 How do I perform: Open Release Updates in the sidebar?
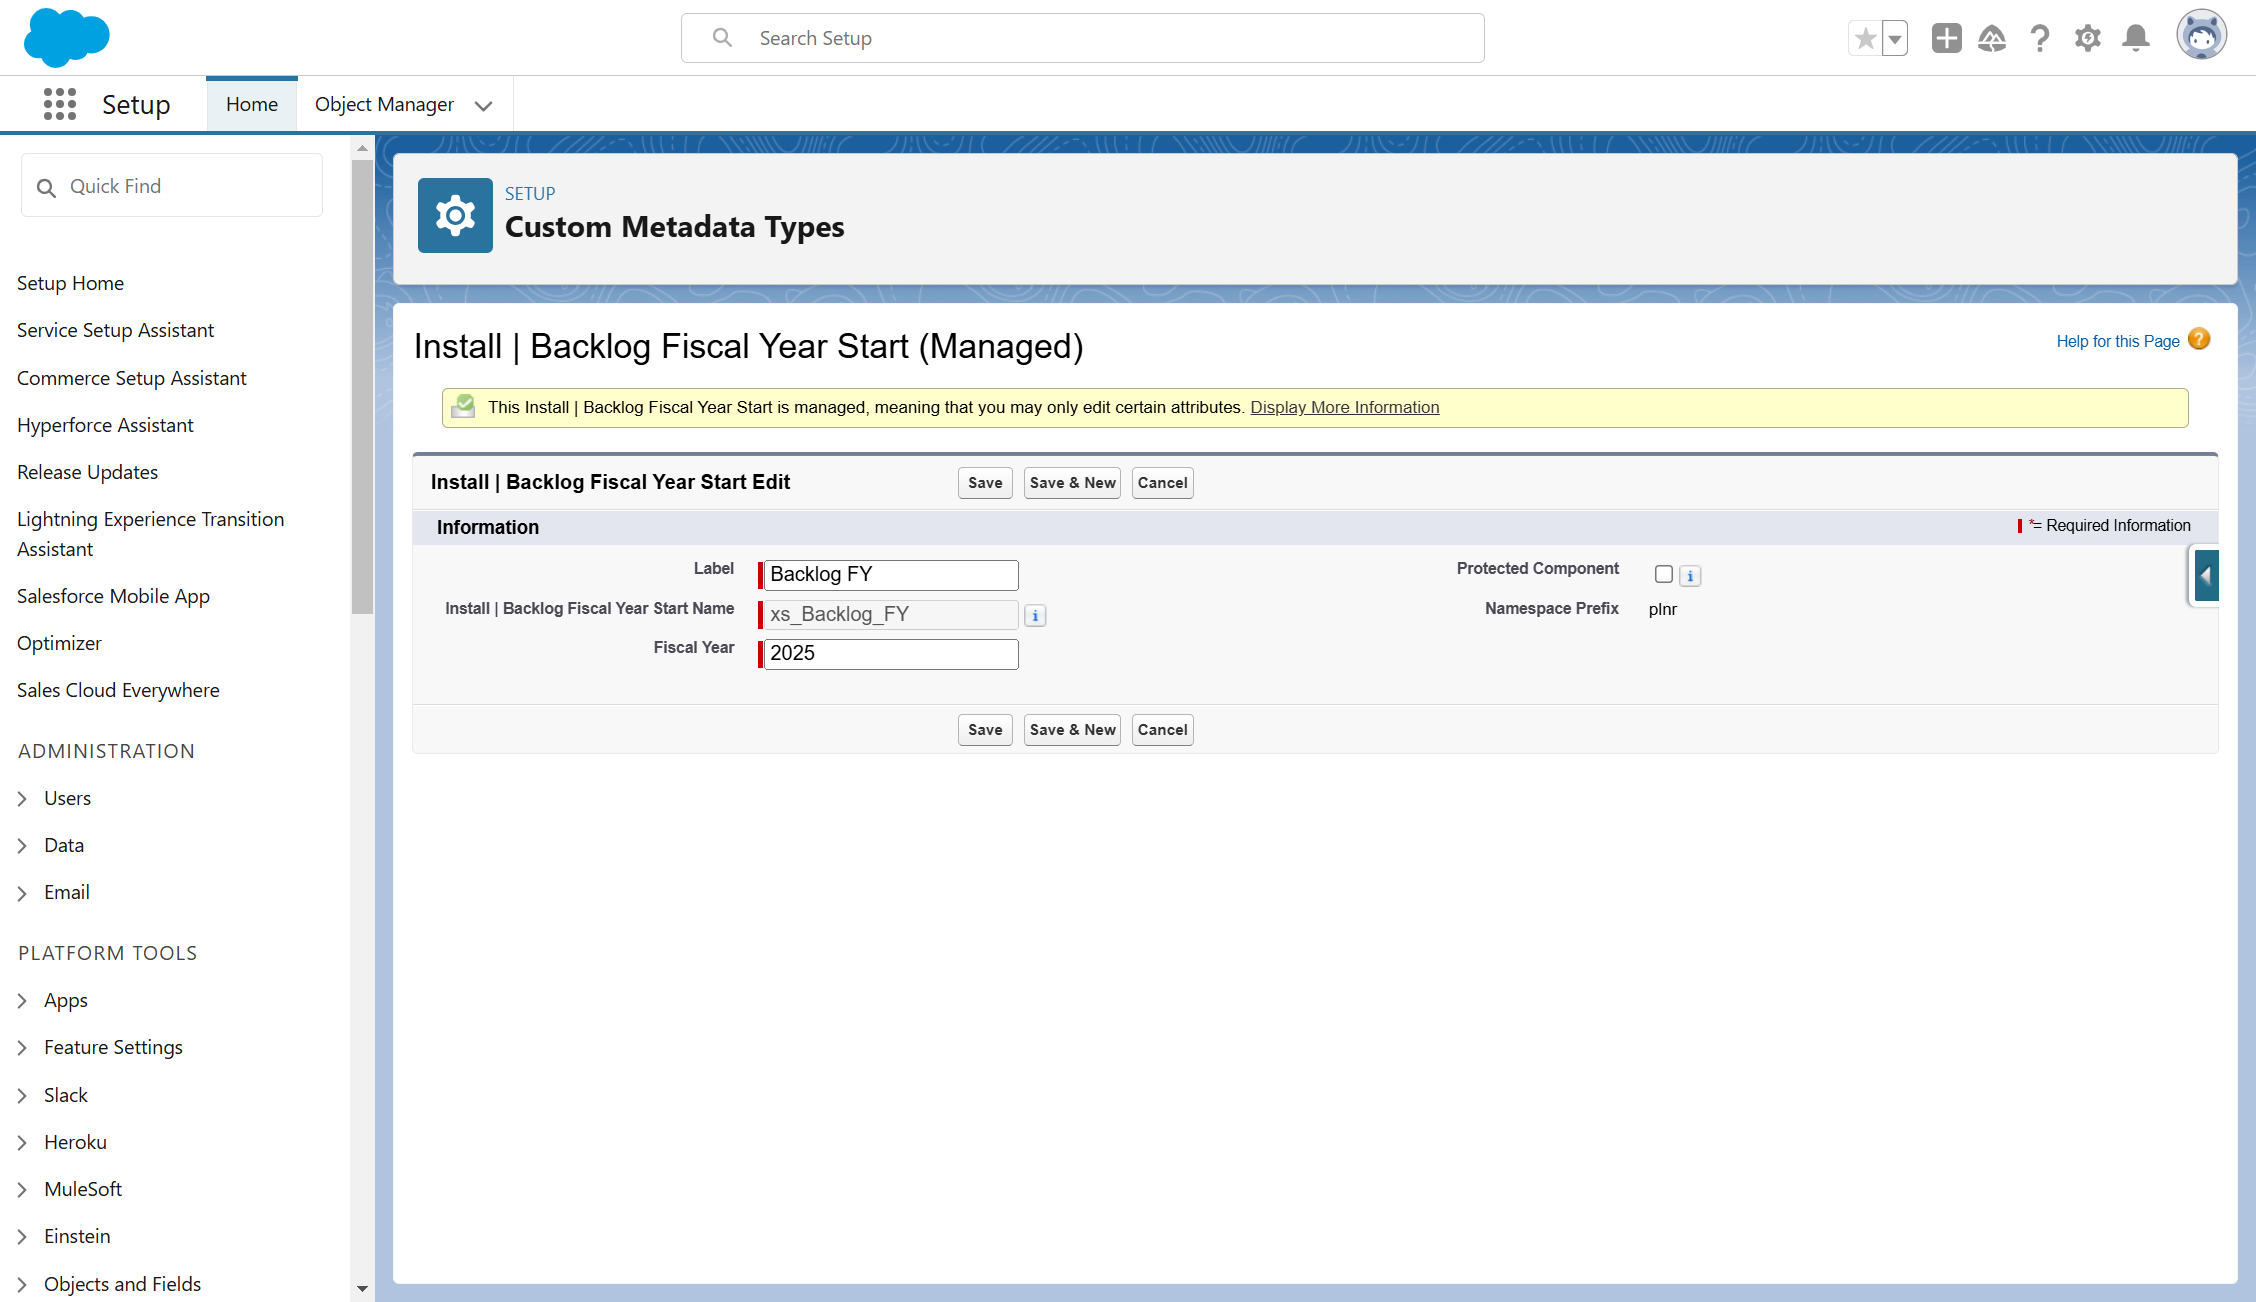click(87, 472)
